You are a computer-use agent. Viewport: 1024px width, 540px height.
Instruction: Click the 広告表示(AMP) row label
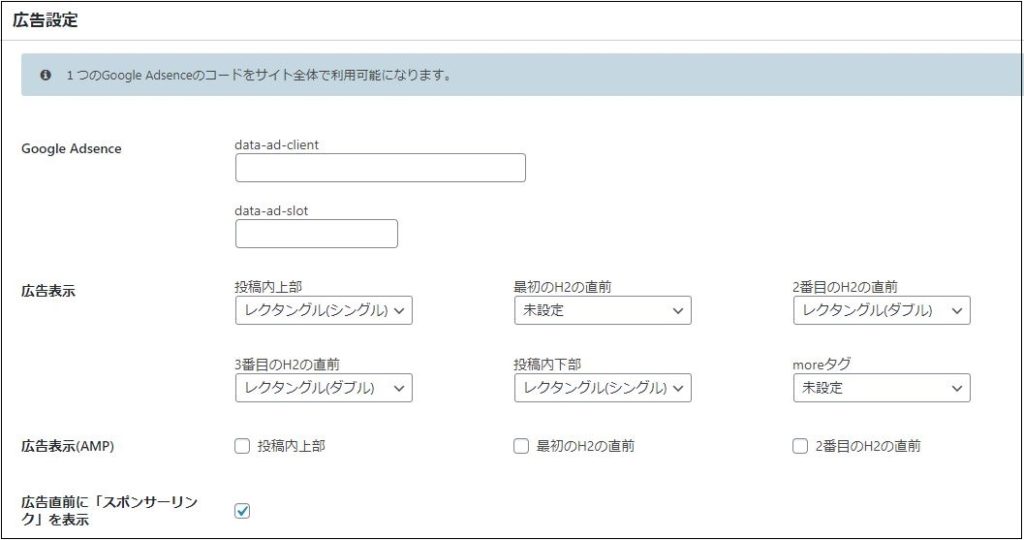tap(67, 447)
